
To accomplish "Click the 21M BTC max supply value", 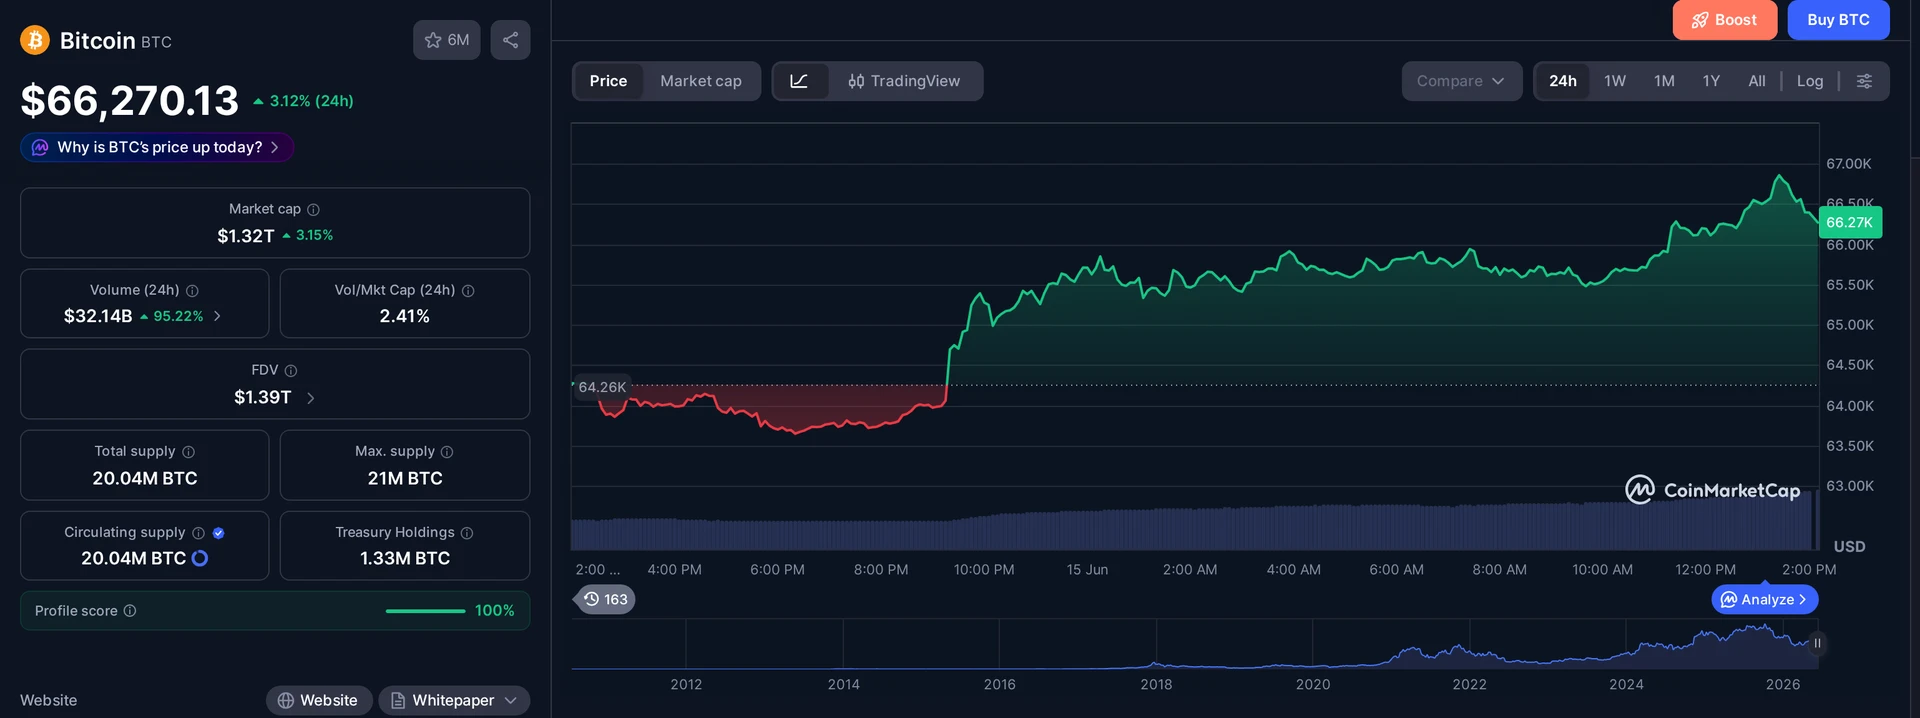I will [405, 478].
